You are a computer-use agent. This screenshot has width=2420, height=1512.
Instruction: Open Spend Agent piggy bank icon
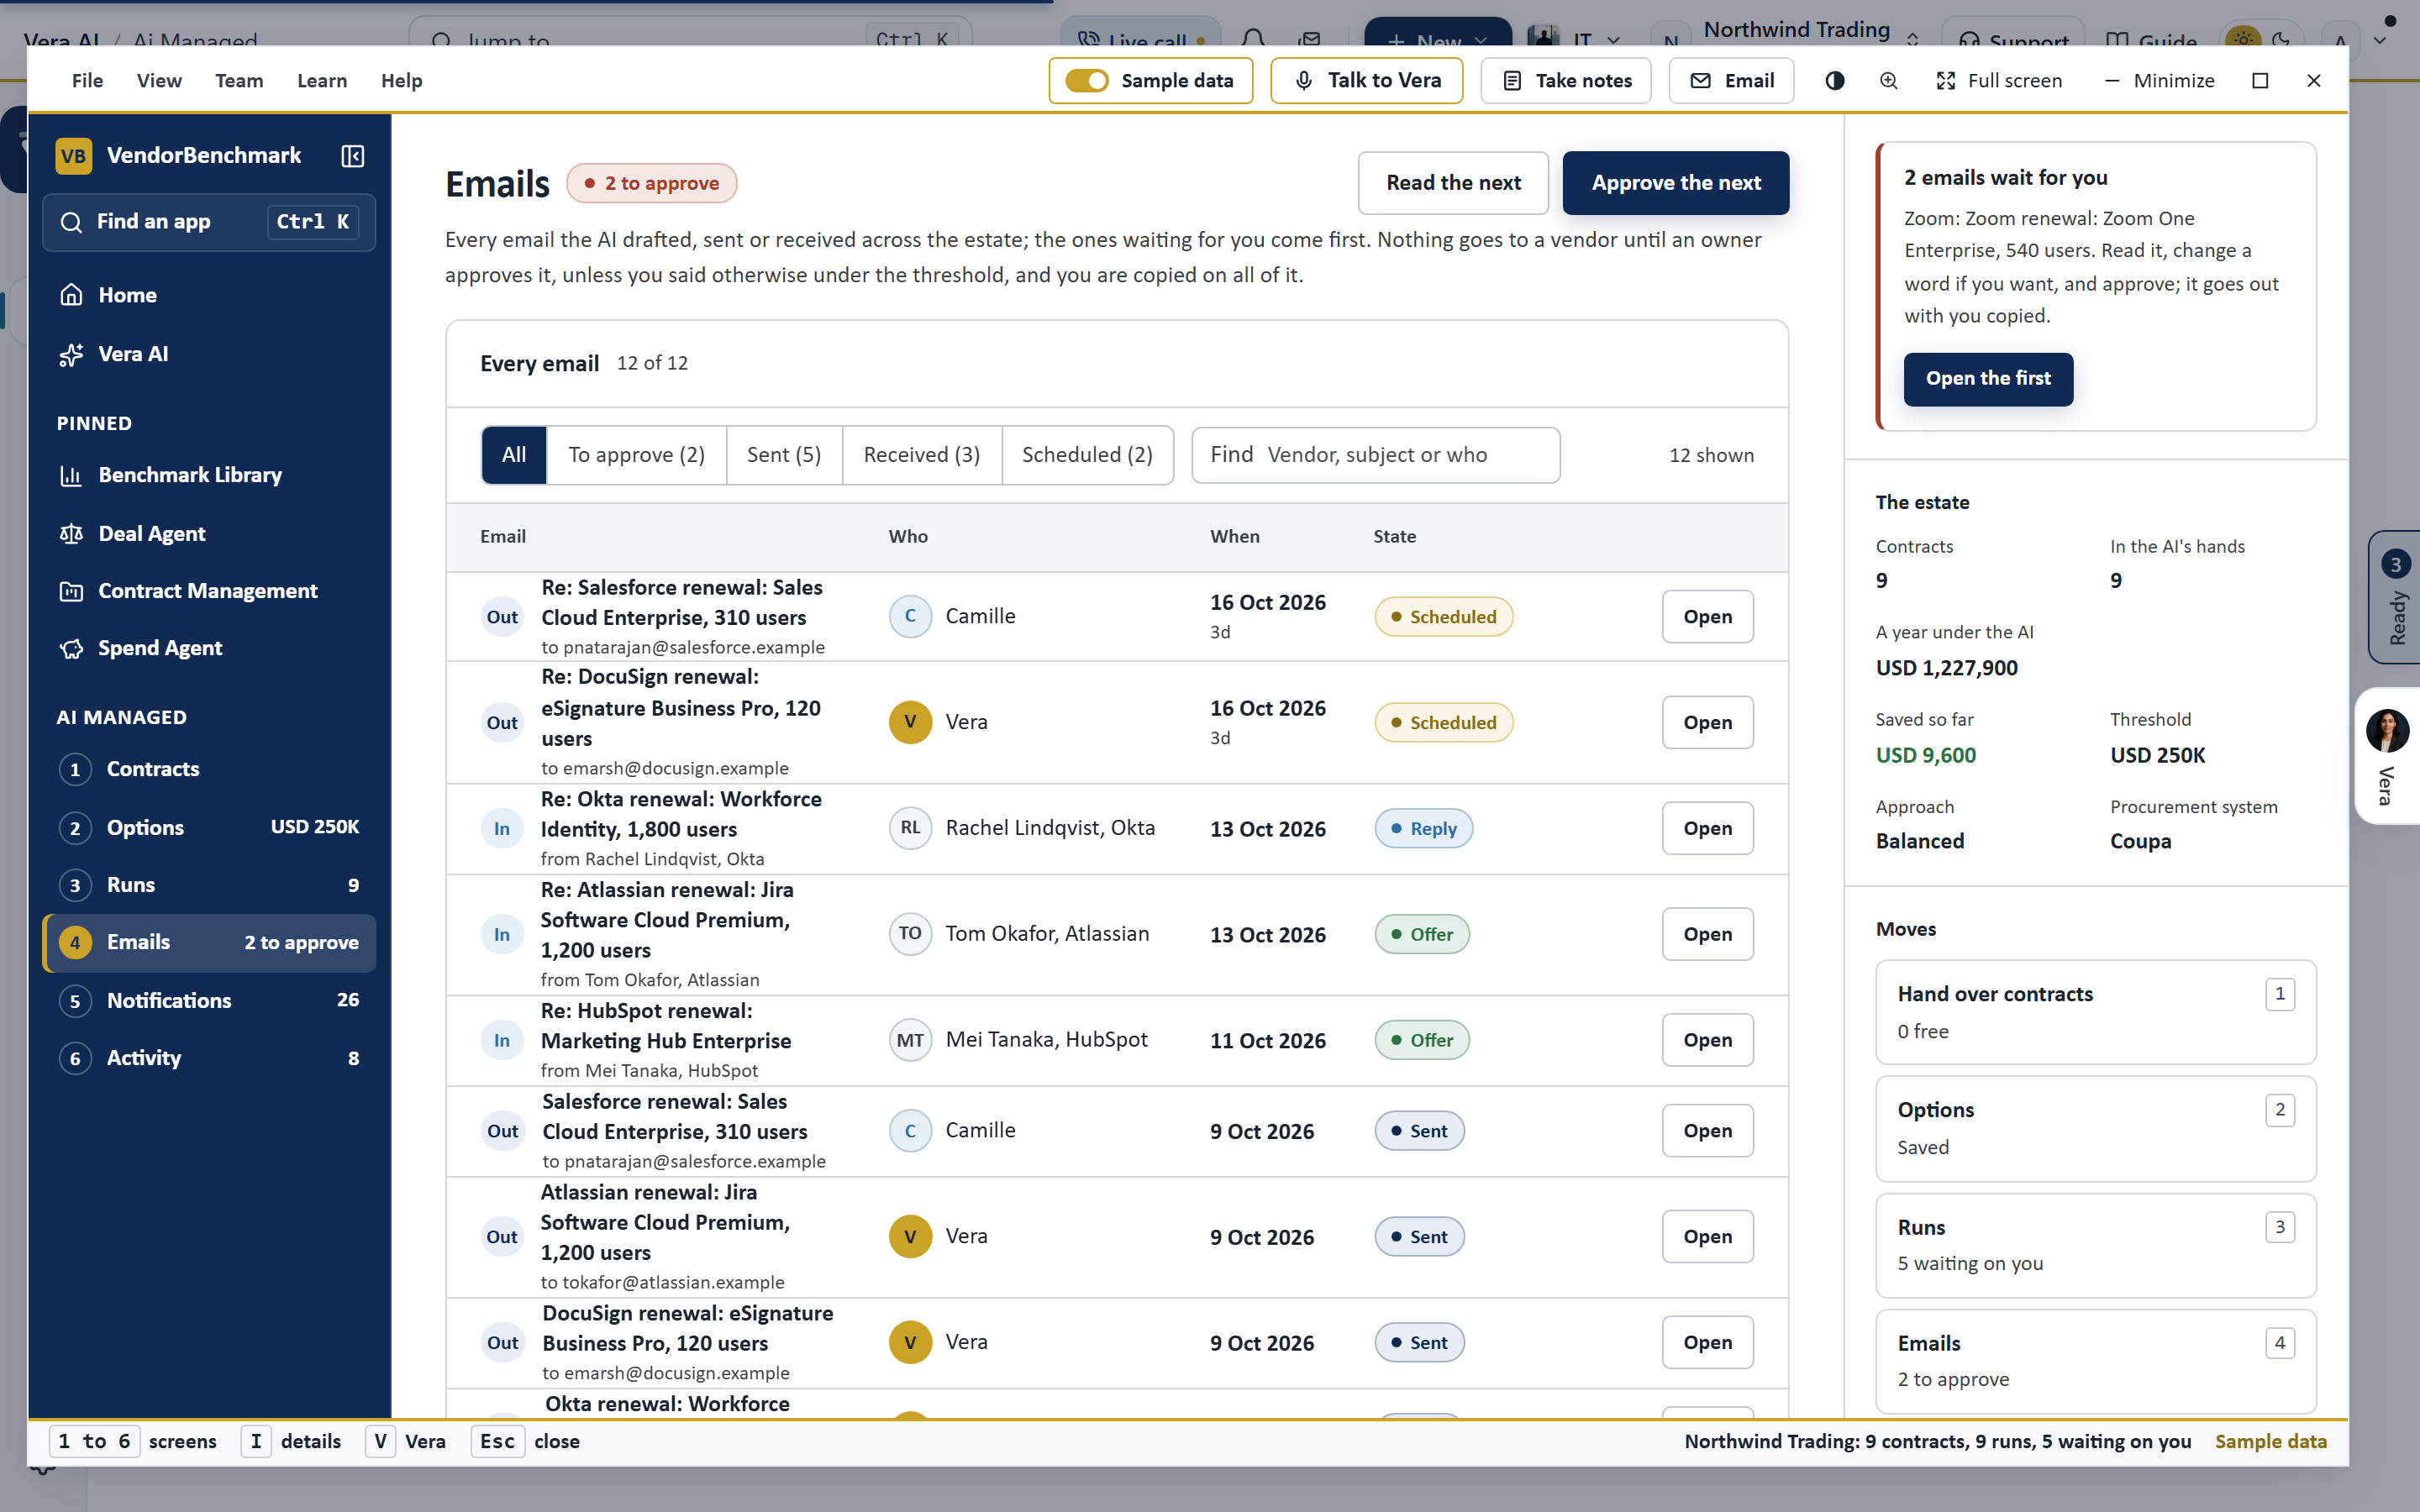tap(71, 648)
